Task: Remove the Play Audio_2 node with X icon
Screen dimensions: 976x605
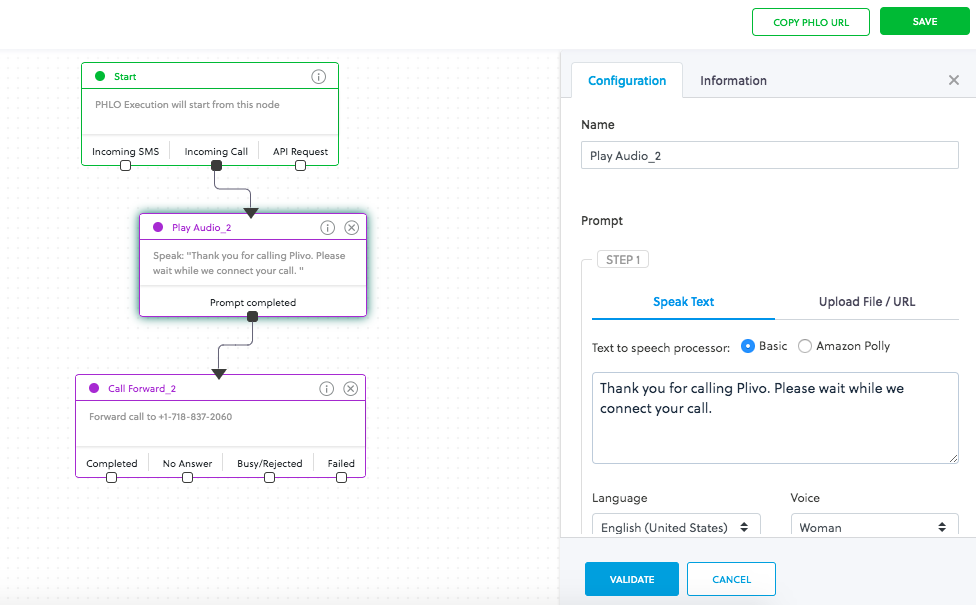Action: [x=351, y=228]
